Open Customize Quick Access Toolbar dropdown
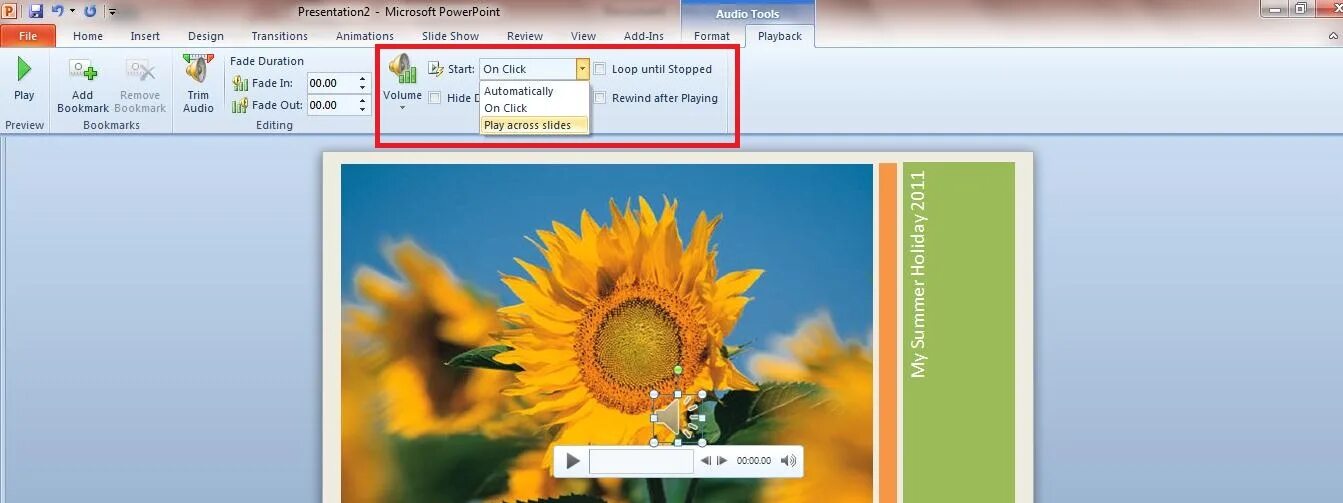Viewport: 1343px width, 503px height. [112, 11]
